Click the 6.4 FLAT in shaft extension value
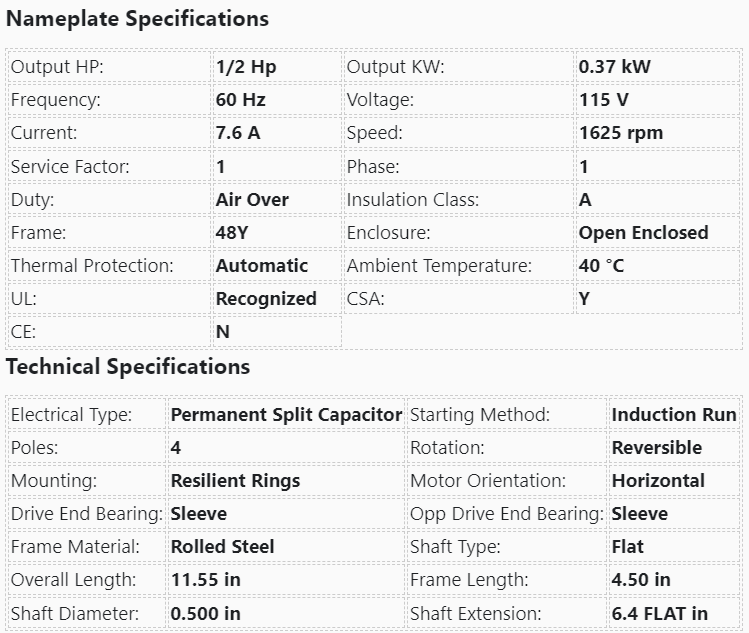Screen dimensions: 749x633 pyautogui.click(x=660, y=613)
